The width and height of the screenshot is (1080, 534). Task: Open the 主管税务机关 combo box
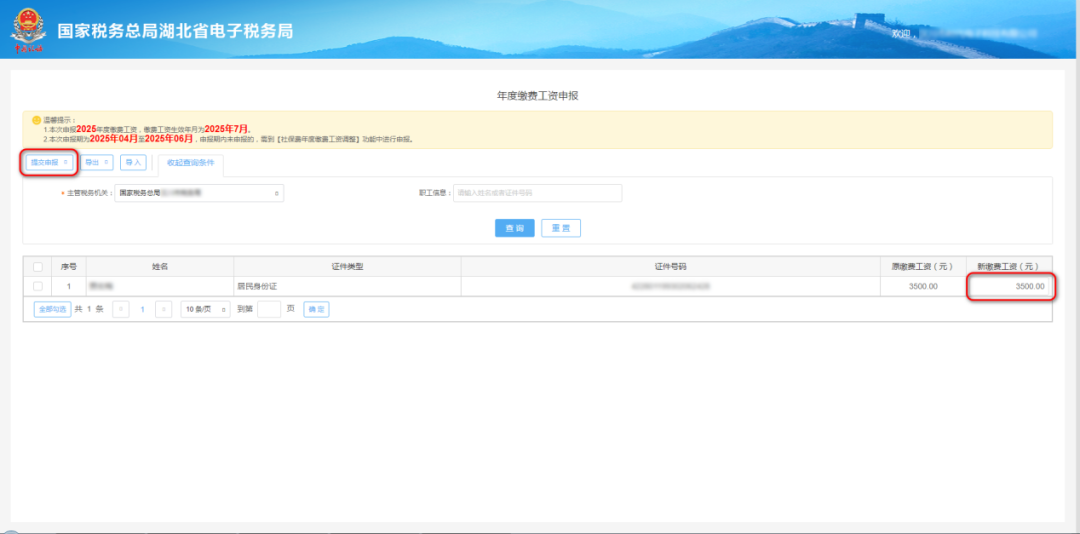coord(199,193)
